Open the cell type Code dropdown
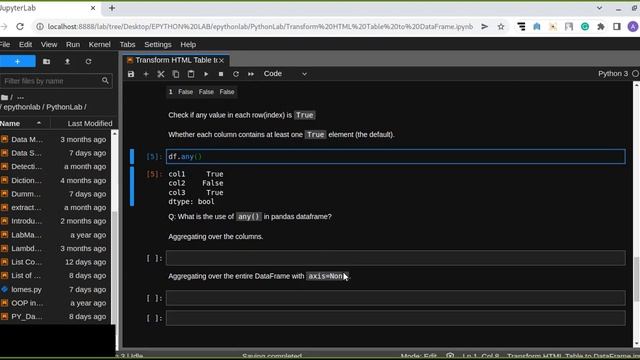This screenshot has width=640, height=360. click(x=285, y=74)
